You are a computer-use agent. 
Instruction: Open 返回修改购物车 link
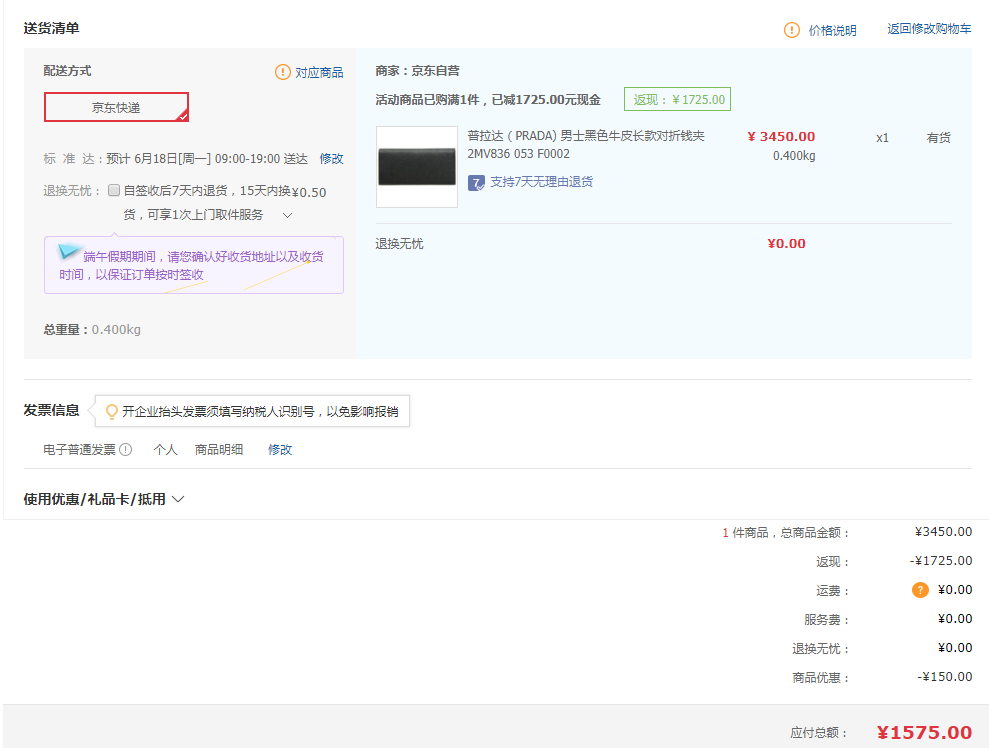pyautogui.click(x=929, y=29)
